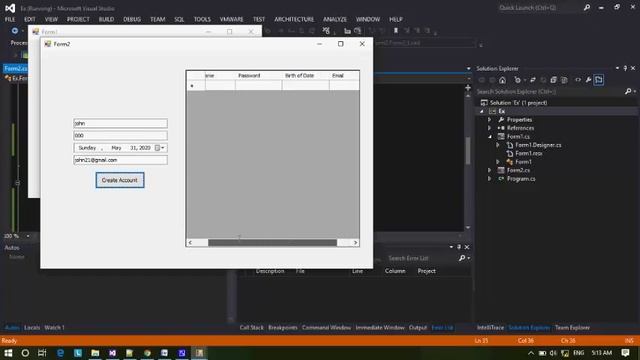Screen dimensions: 640x360
Task: Click the Create Account button
Action: (x=120, y=180)
